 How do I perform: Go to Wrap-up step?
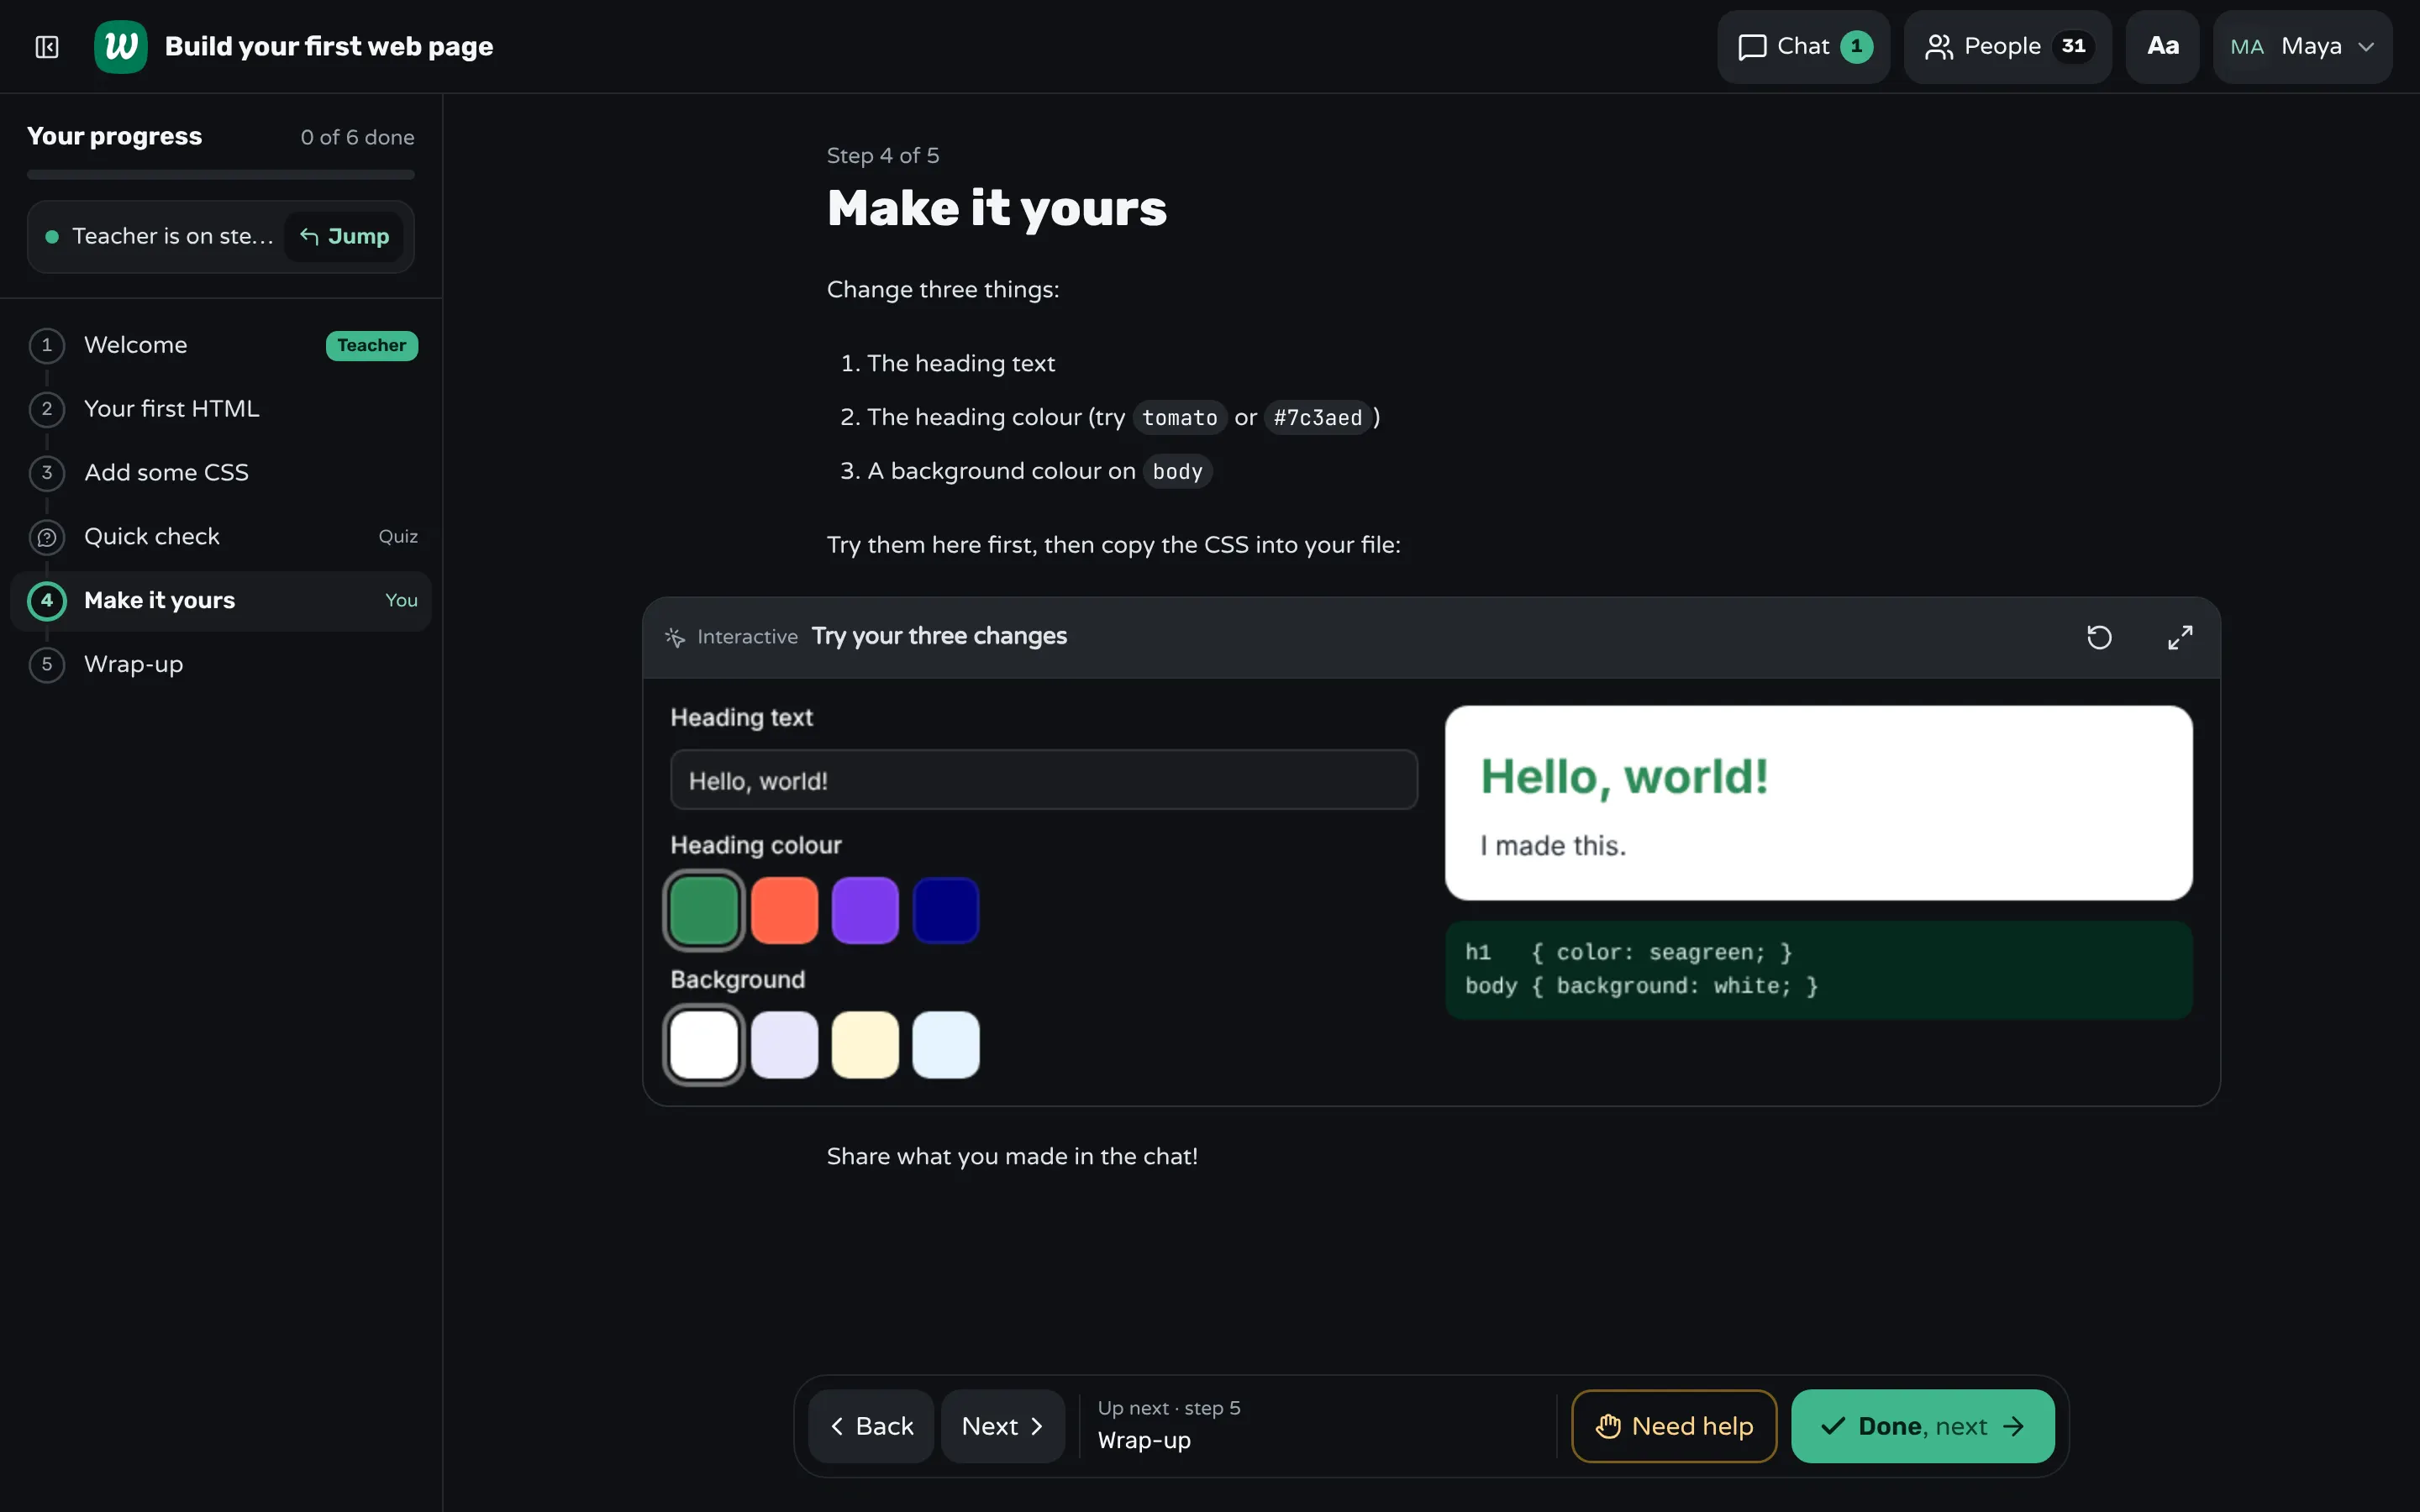pyautogui.click(x=221, y=665)
